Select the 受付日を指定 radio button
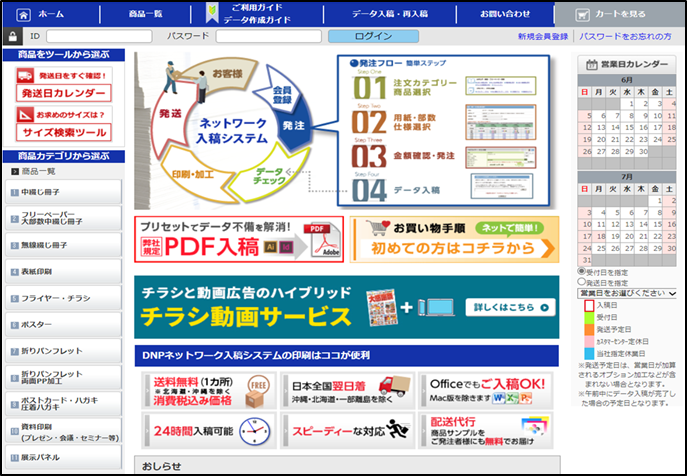687x476 pixels. pyautogui.click(x=582, y=271)
